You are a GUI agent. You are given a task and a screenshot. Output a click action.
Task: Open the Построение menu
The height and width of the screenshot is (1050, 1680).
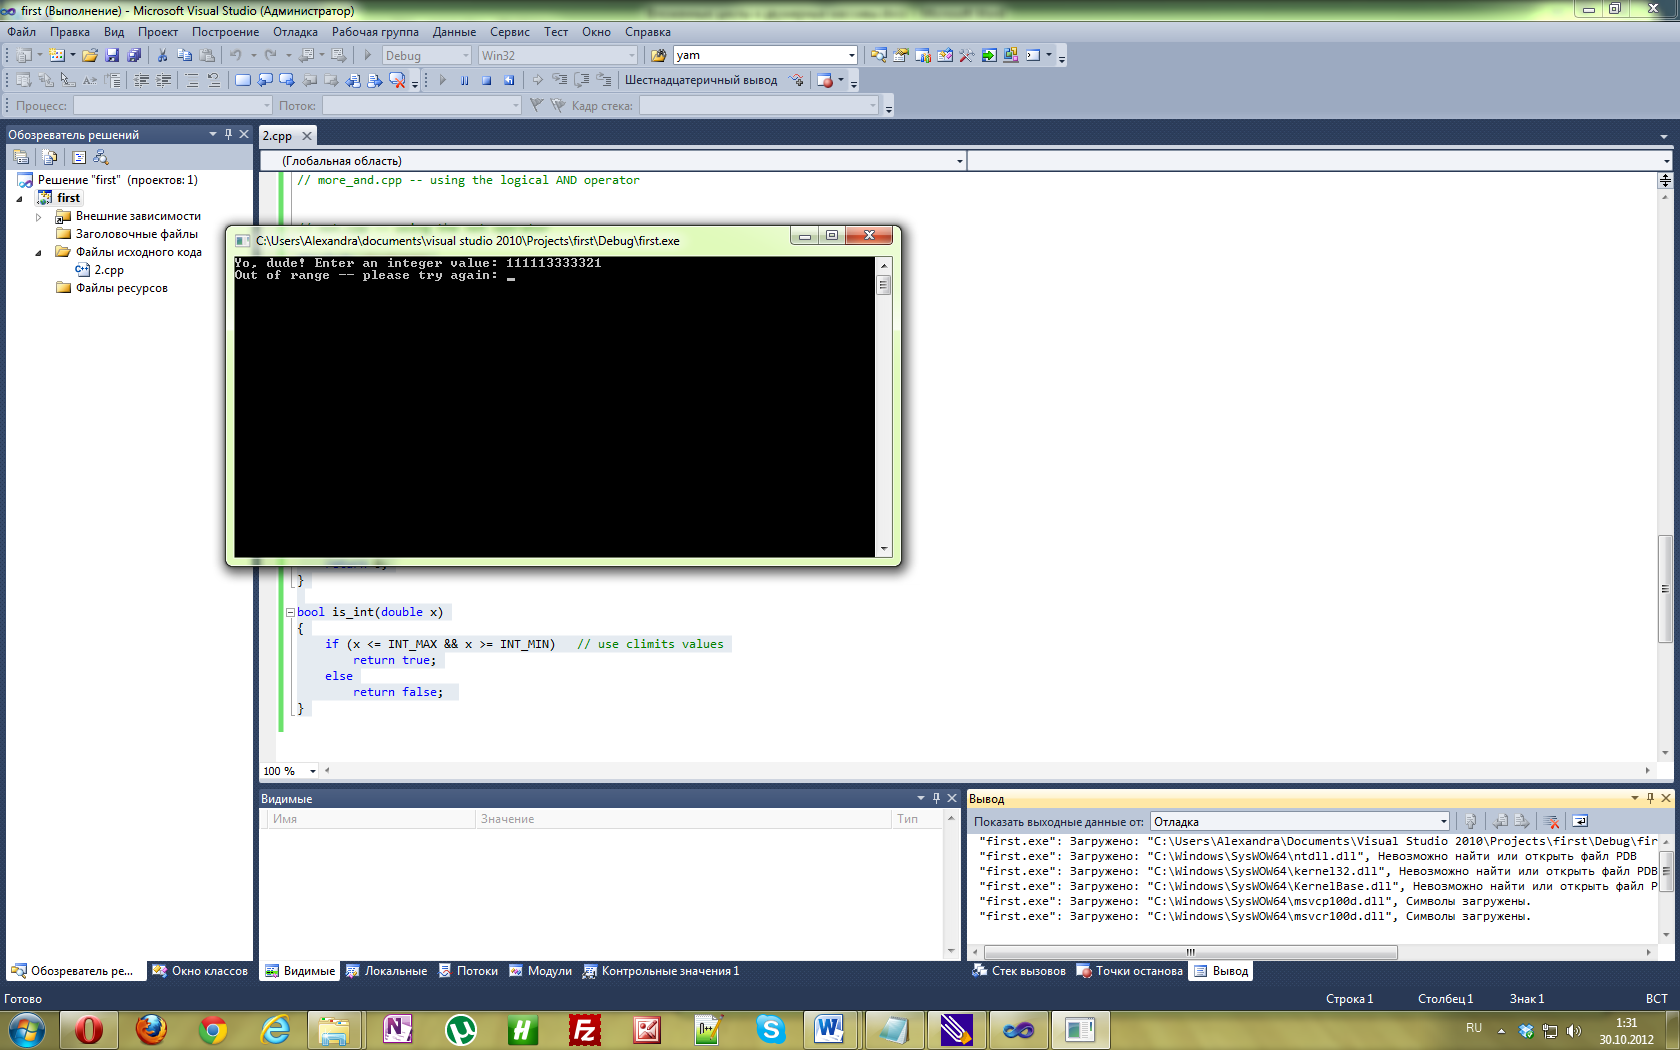(x=225, y=32)
